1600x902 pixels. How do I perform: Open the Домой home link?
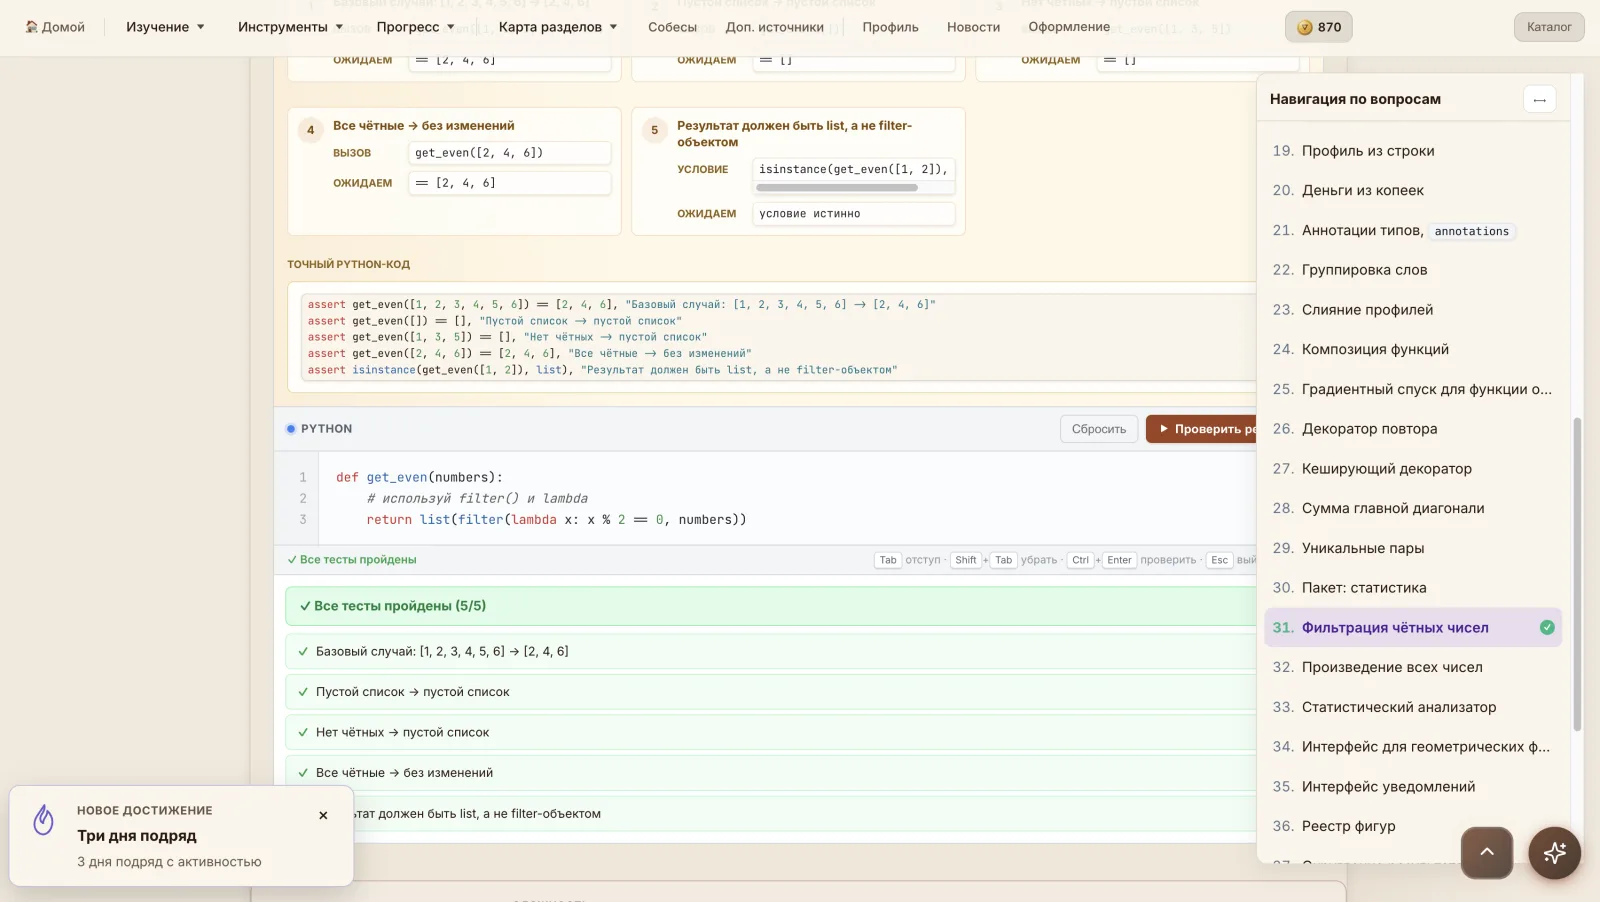click(x=55, y=27)
